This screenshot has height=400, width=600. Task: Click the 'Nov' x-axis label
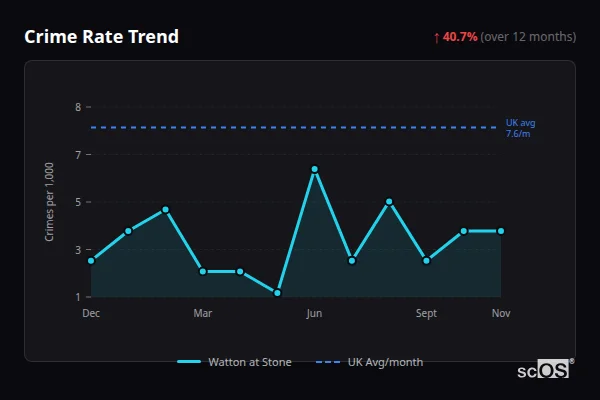click(501, 313)
